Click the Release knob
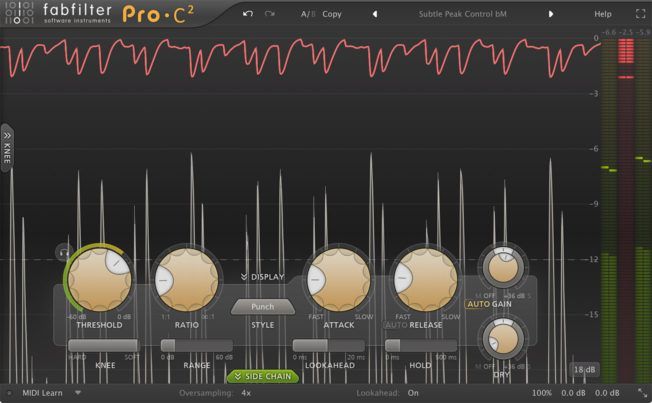Viewport: 652px width, 403px height. (x=426, y=279)
